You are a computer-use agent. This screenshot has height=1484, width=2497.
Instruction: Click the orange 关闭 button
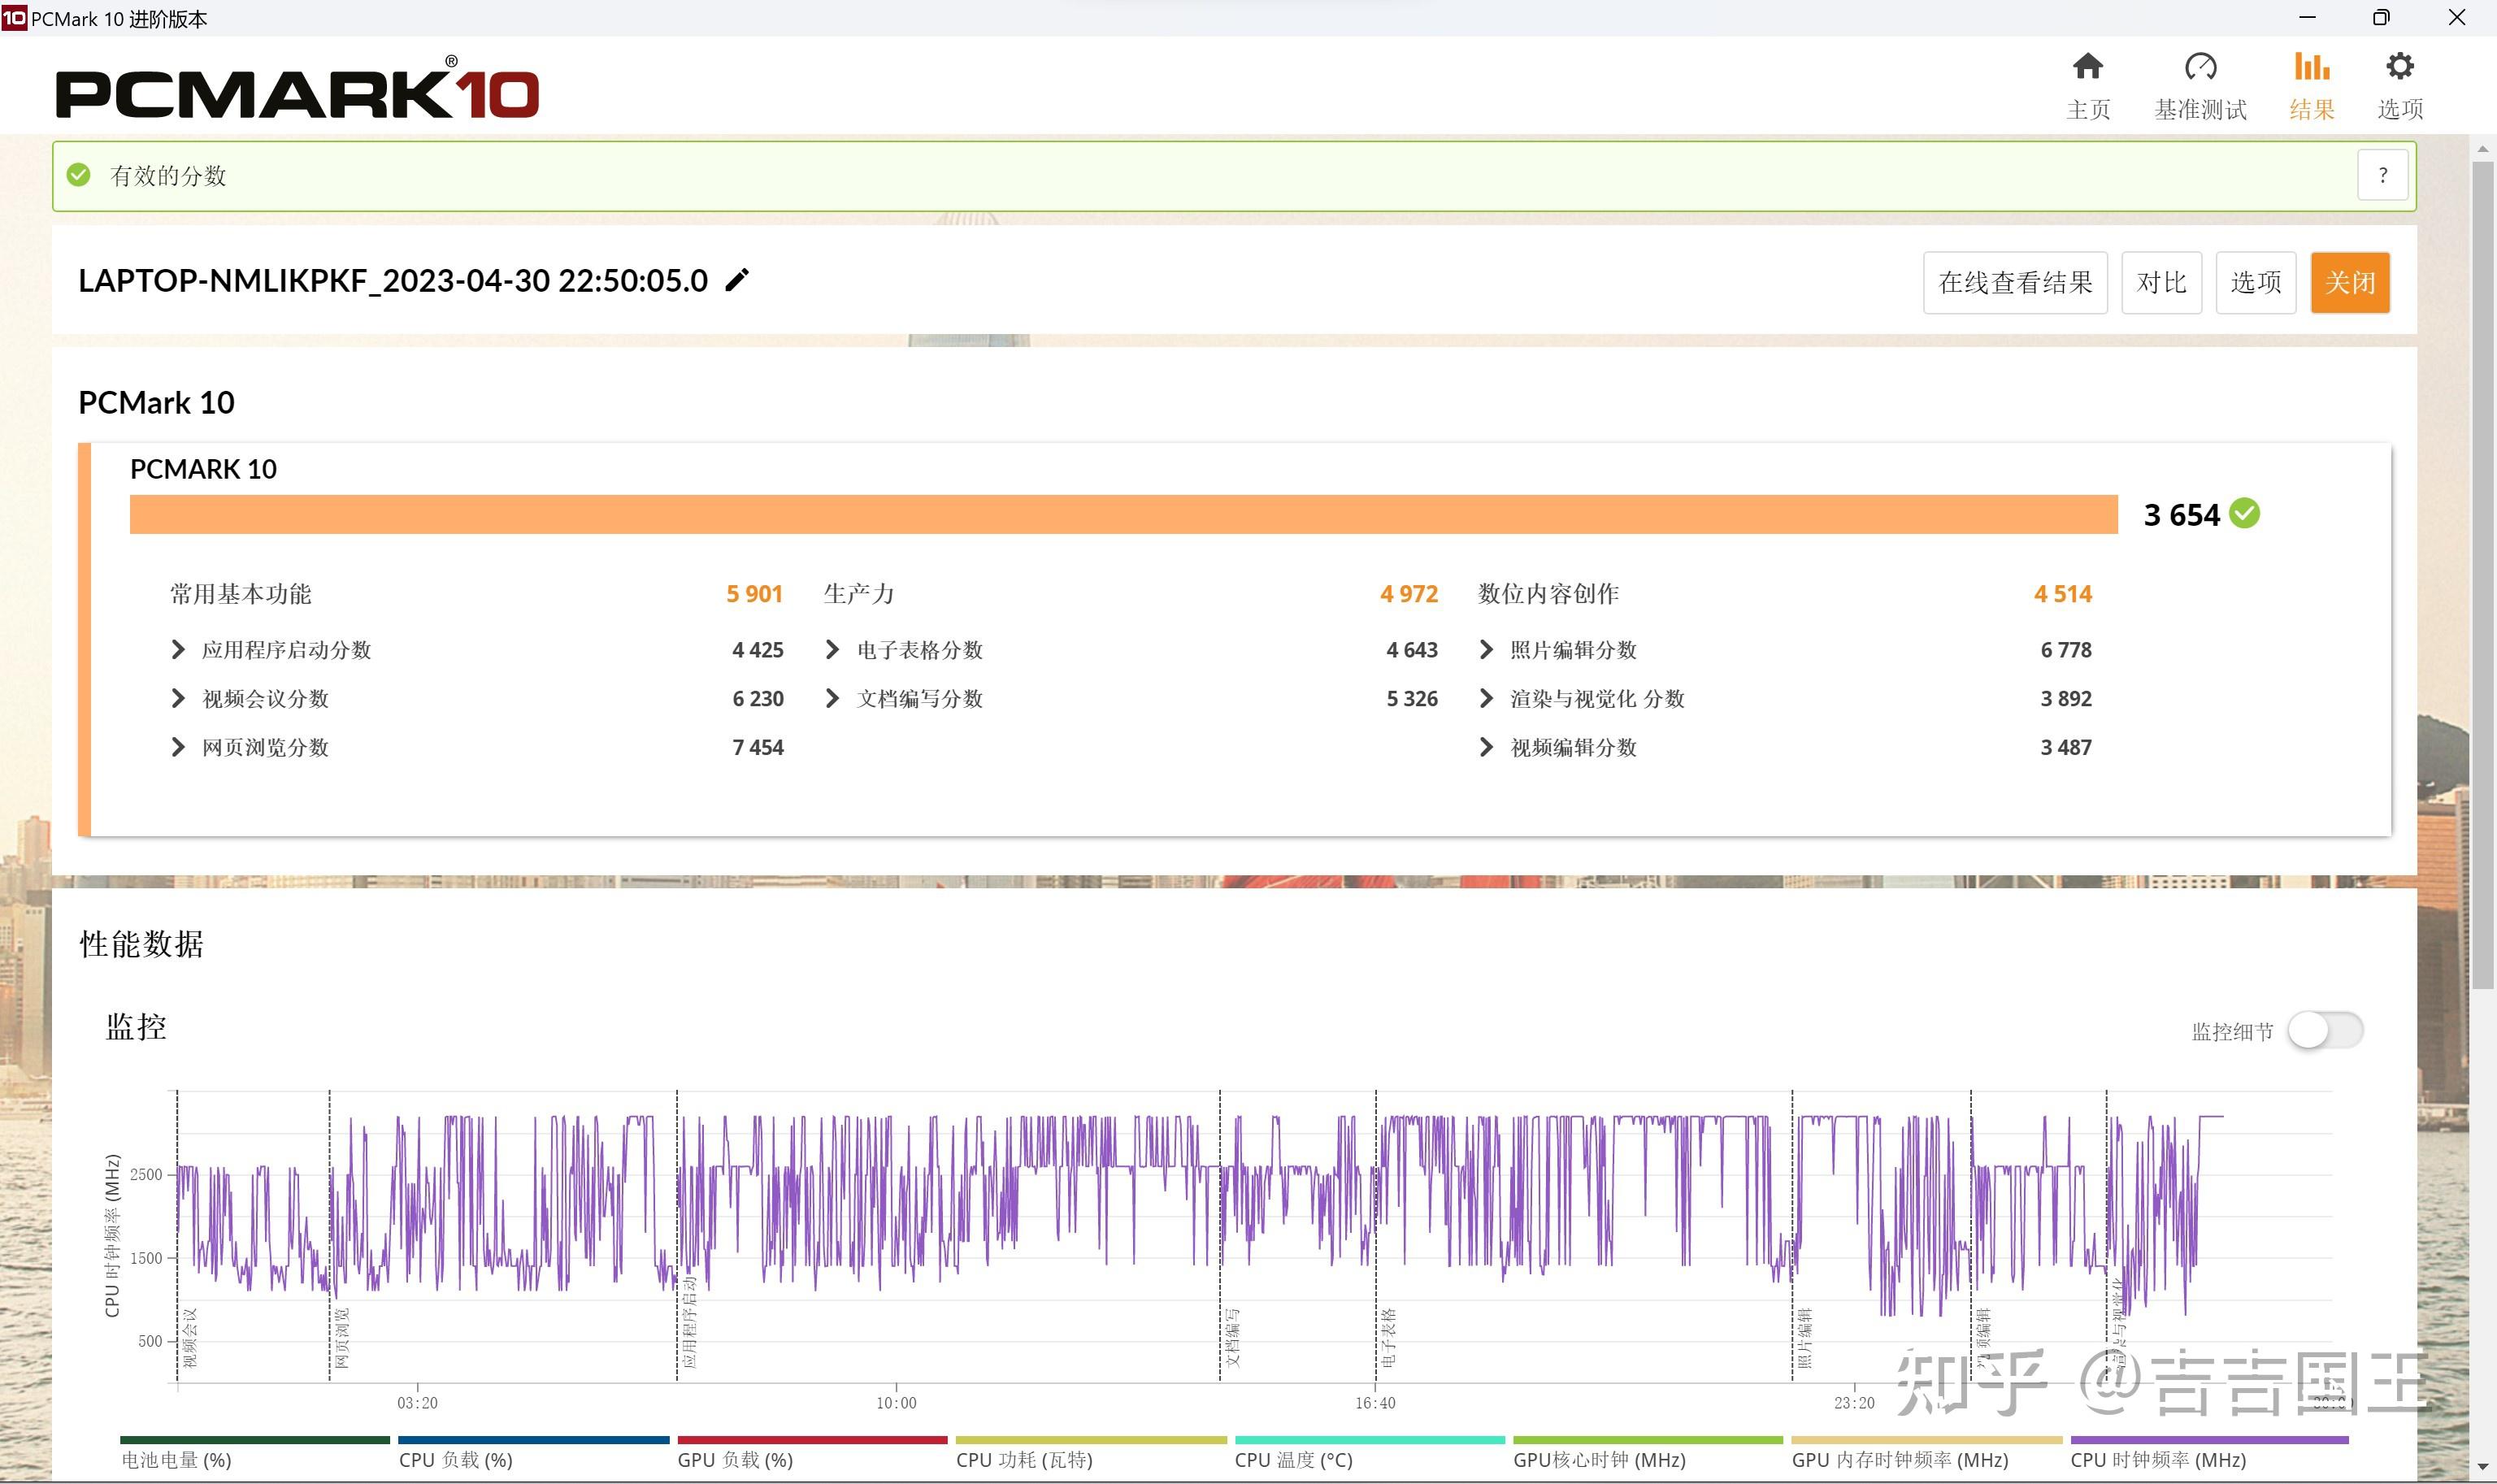[x=2349, y=283]
